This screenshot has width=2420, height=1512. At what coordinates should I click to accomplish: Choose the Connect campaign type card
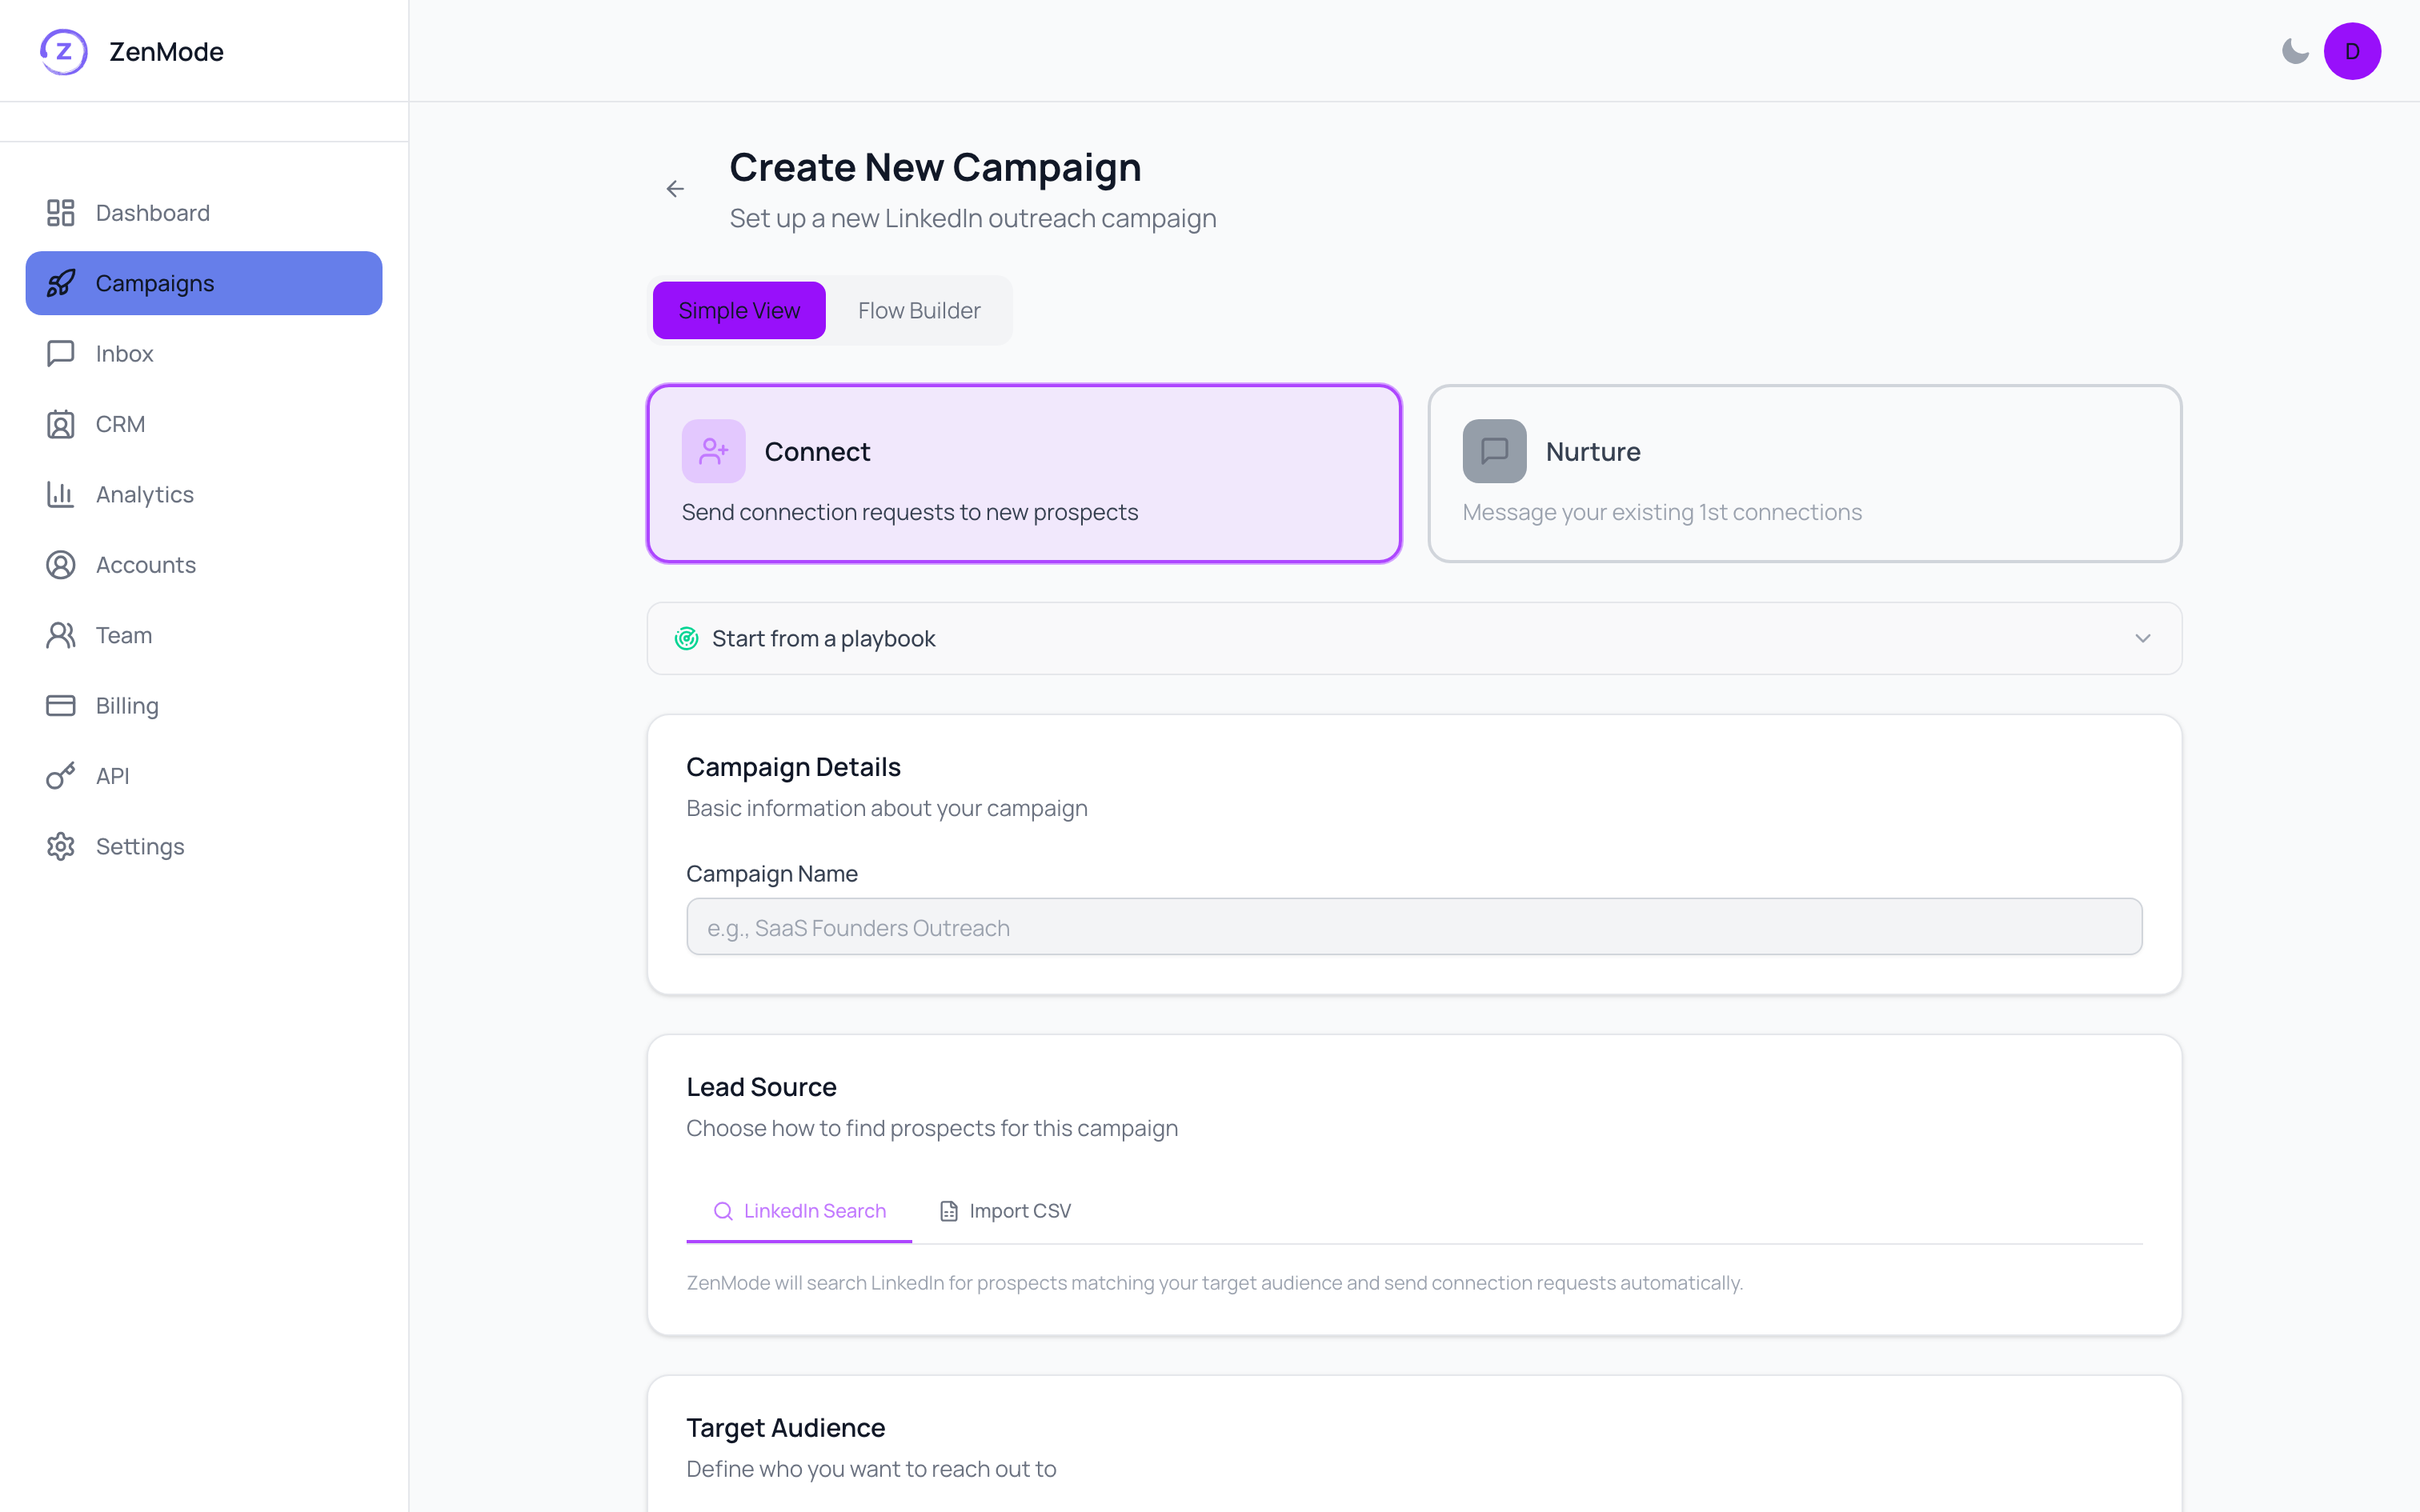click(x=1024, y=473)
